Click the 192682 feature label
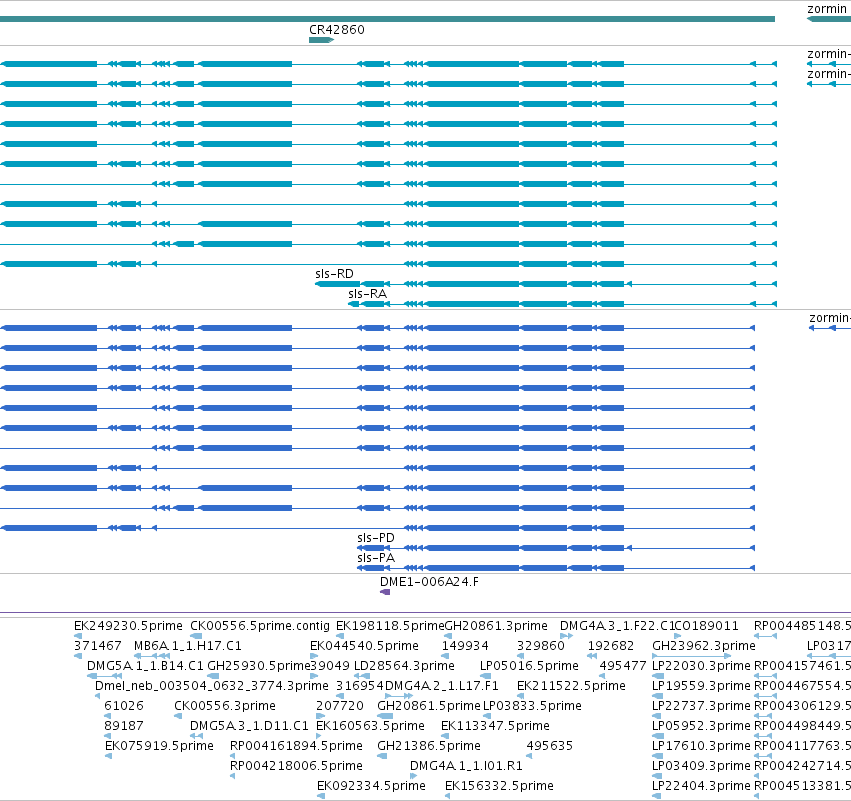Screen dimensions: 851x801 (x=611, y=646)
